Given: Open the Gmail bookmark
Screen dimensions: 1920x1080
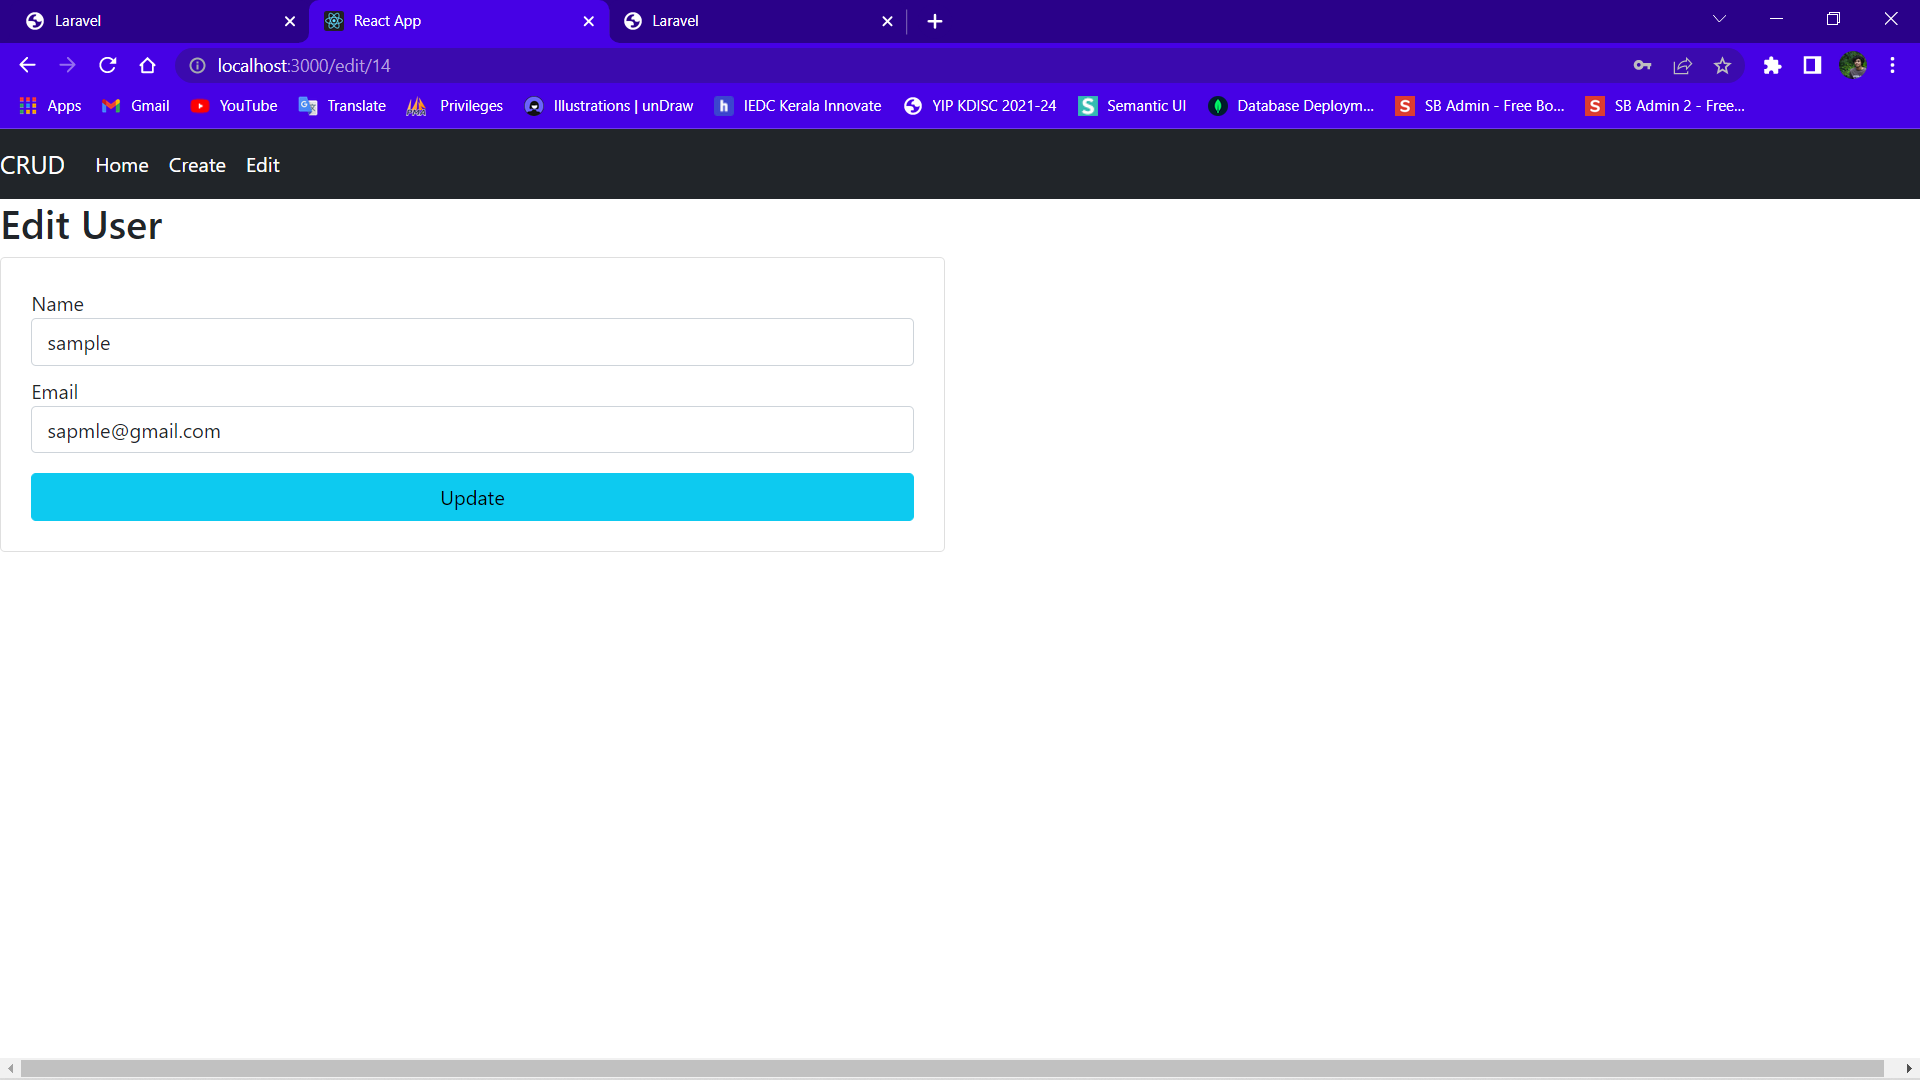Looking at the screenshot, I should 134,105.
